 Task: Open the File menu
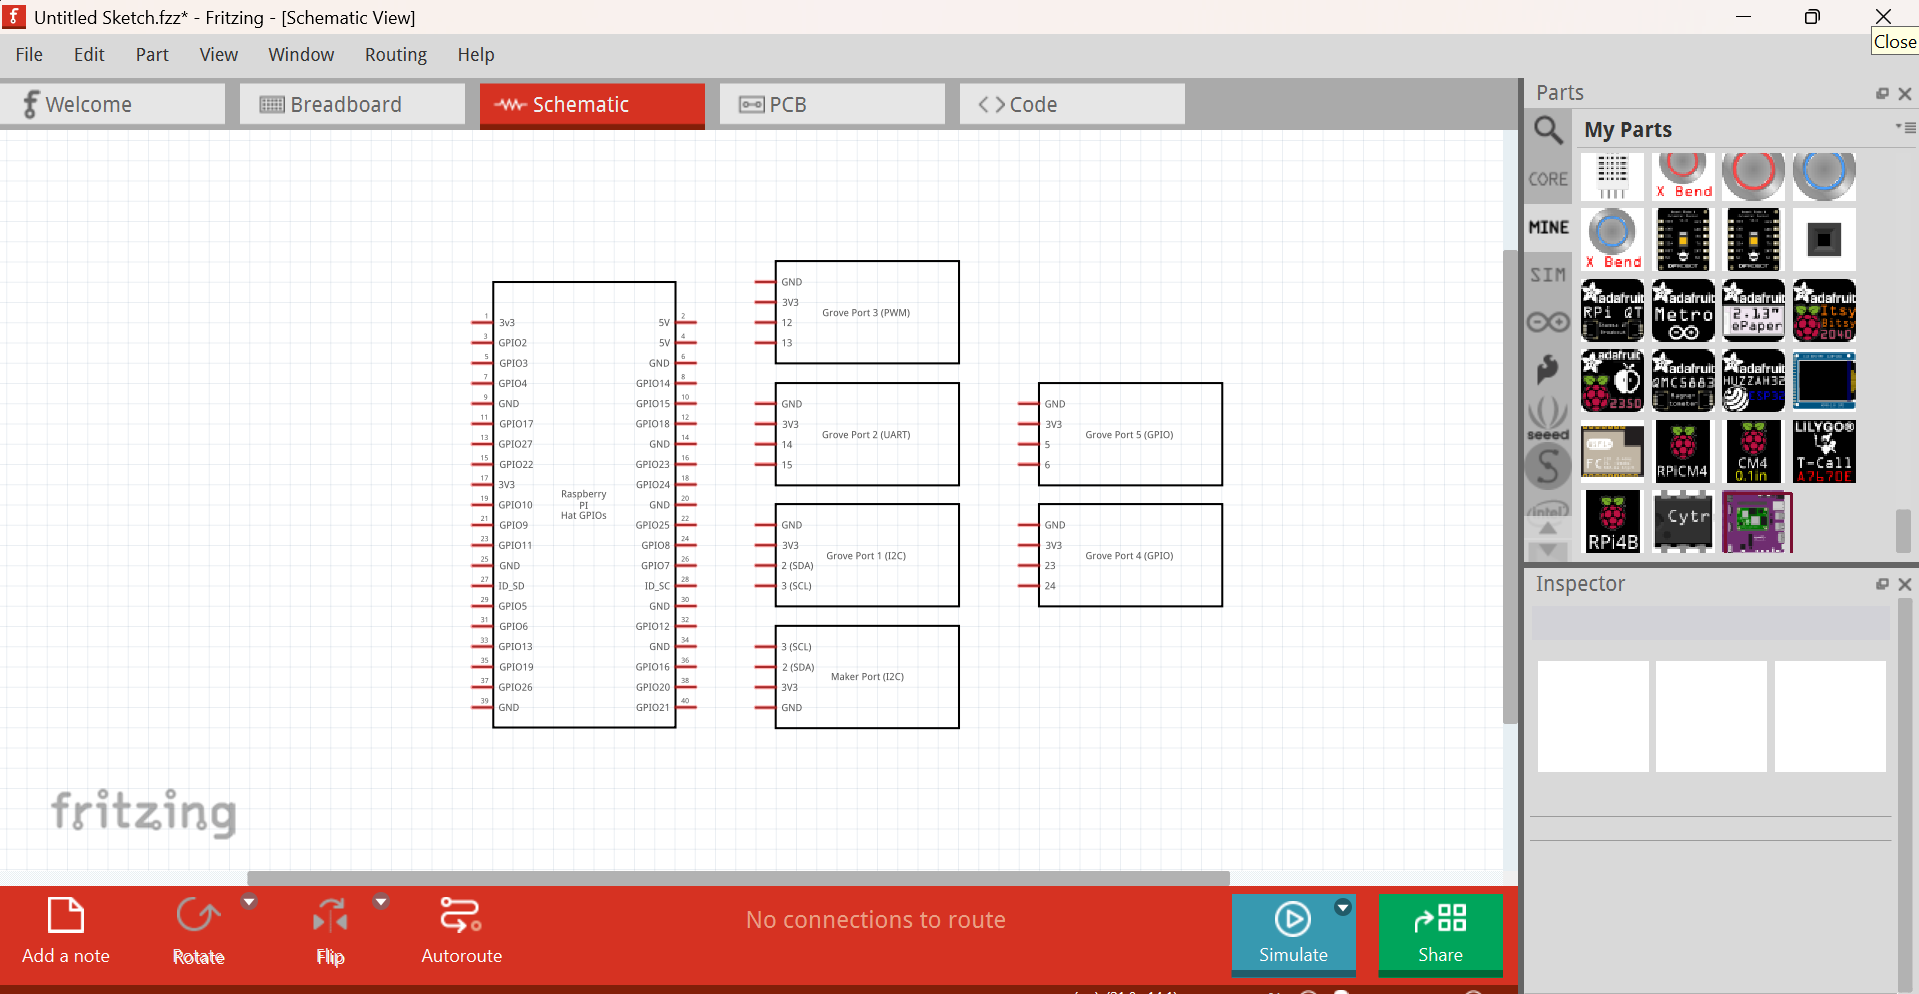29,55
